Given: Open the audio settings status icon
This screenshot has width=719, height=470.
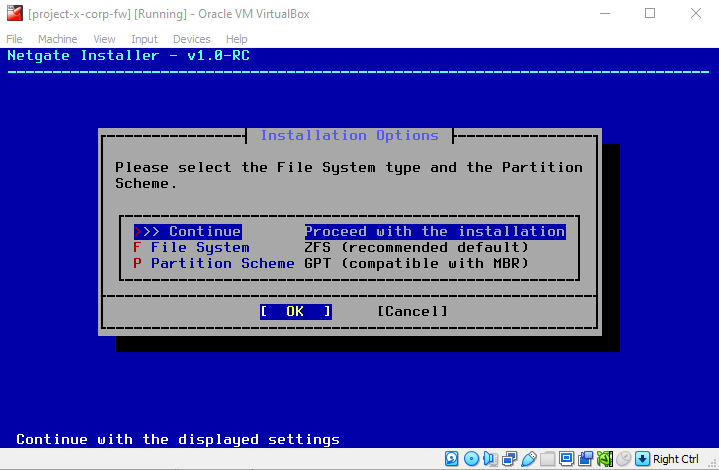Looking at the screenshot, I should [x=490, y=459].
